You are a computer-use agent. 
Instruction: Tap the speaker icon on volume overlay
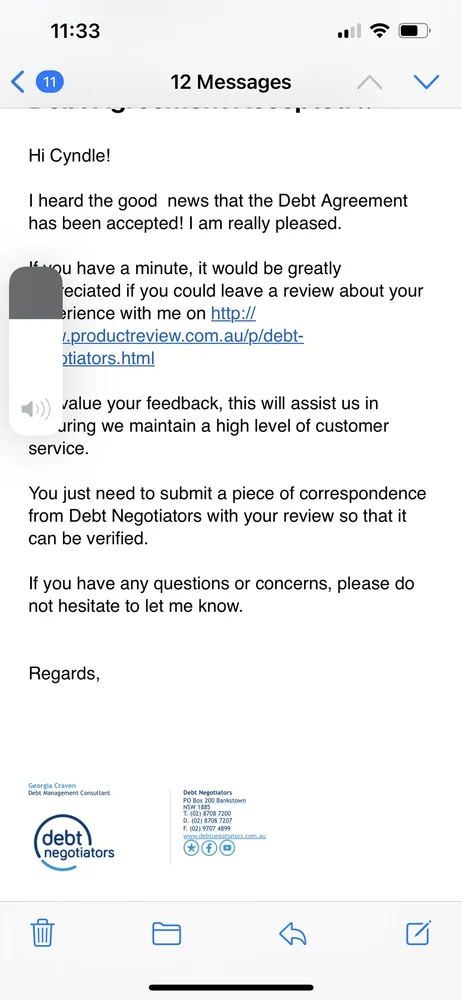pos(36,409)
